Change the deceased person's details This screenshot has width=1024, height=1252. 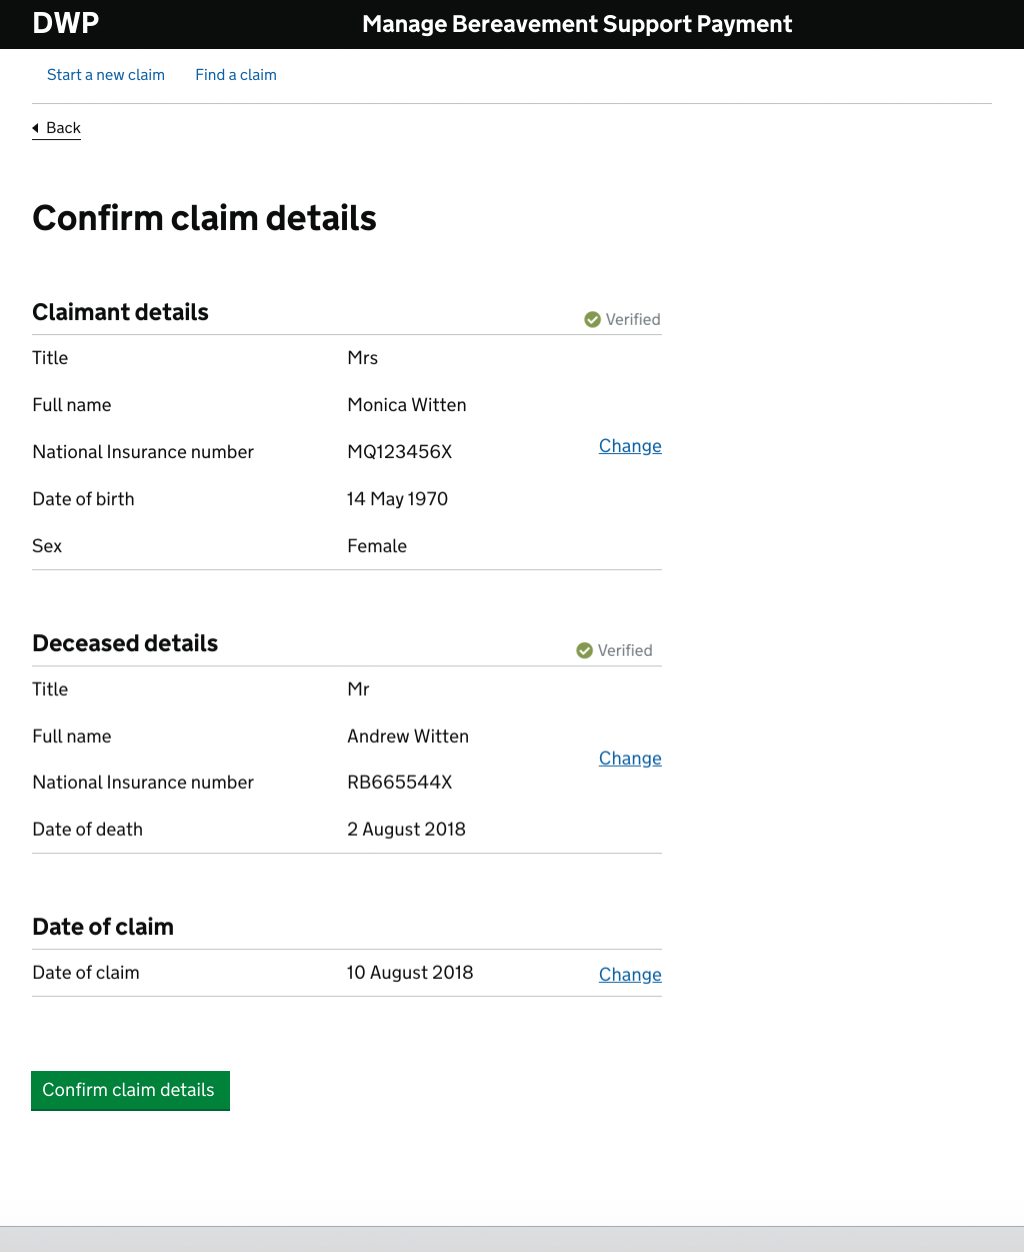tap(630, 758)
